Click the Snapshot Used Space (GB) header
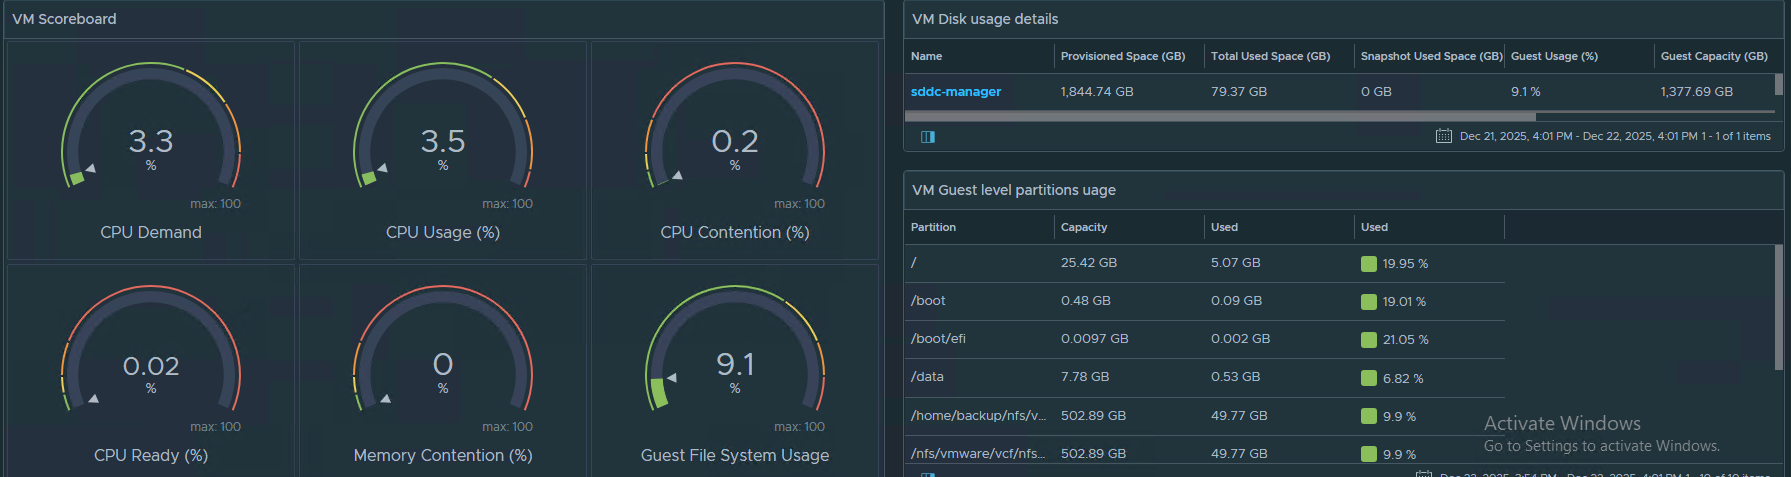This screenshot has width=1791, height=477. [1431, 56]
